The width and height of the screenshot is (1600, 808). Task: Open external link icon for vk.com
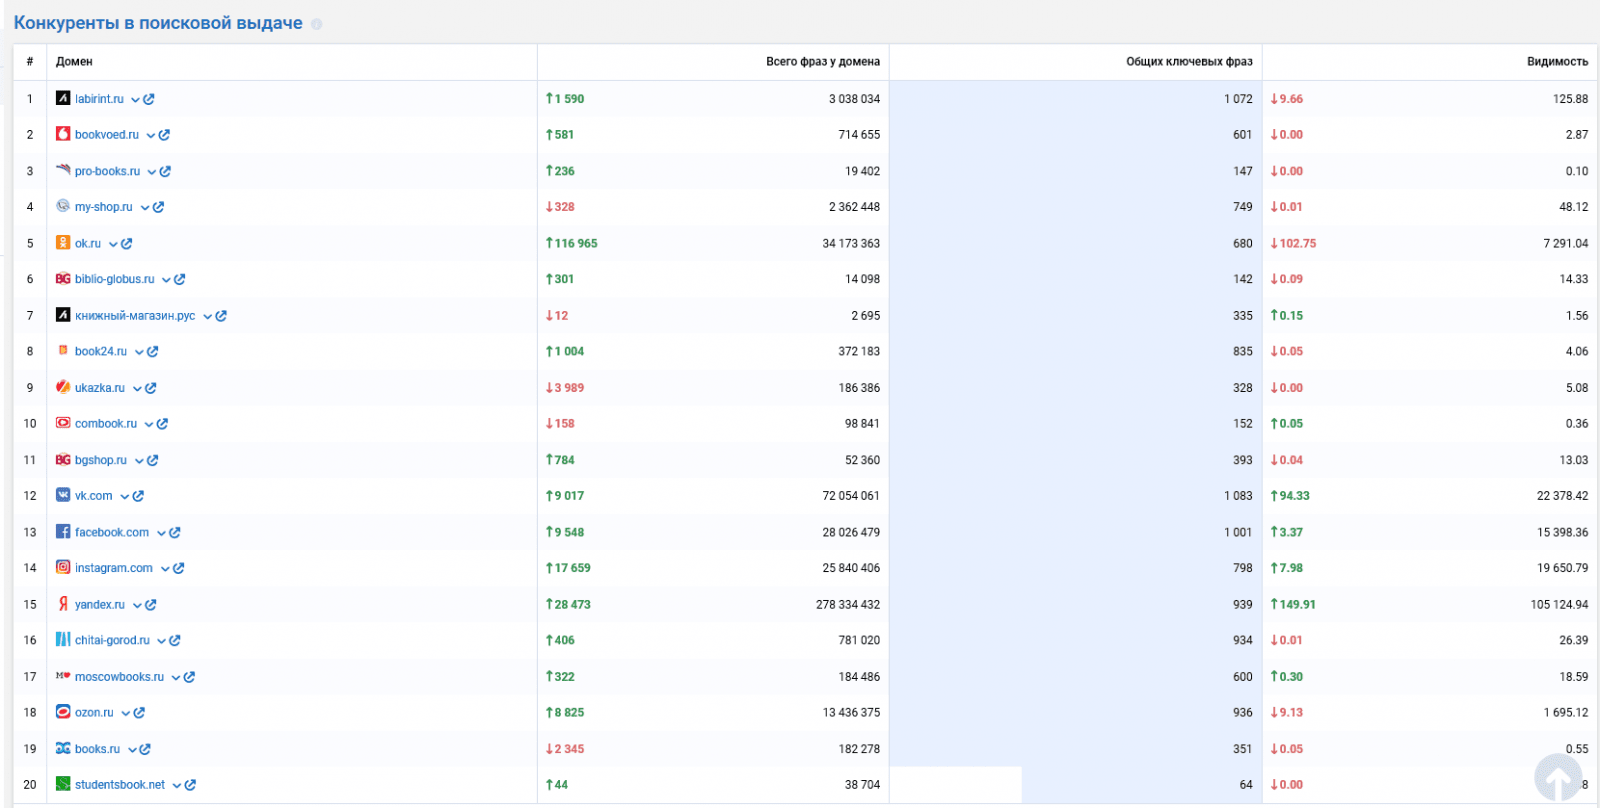click(x=138, y=496)
